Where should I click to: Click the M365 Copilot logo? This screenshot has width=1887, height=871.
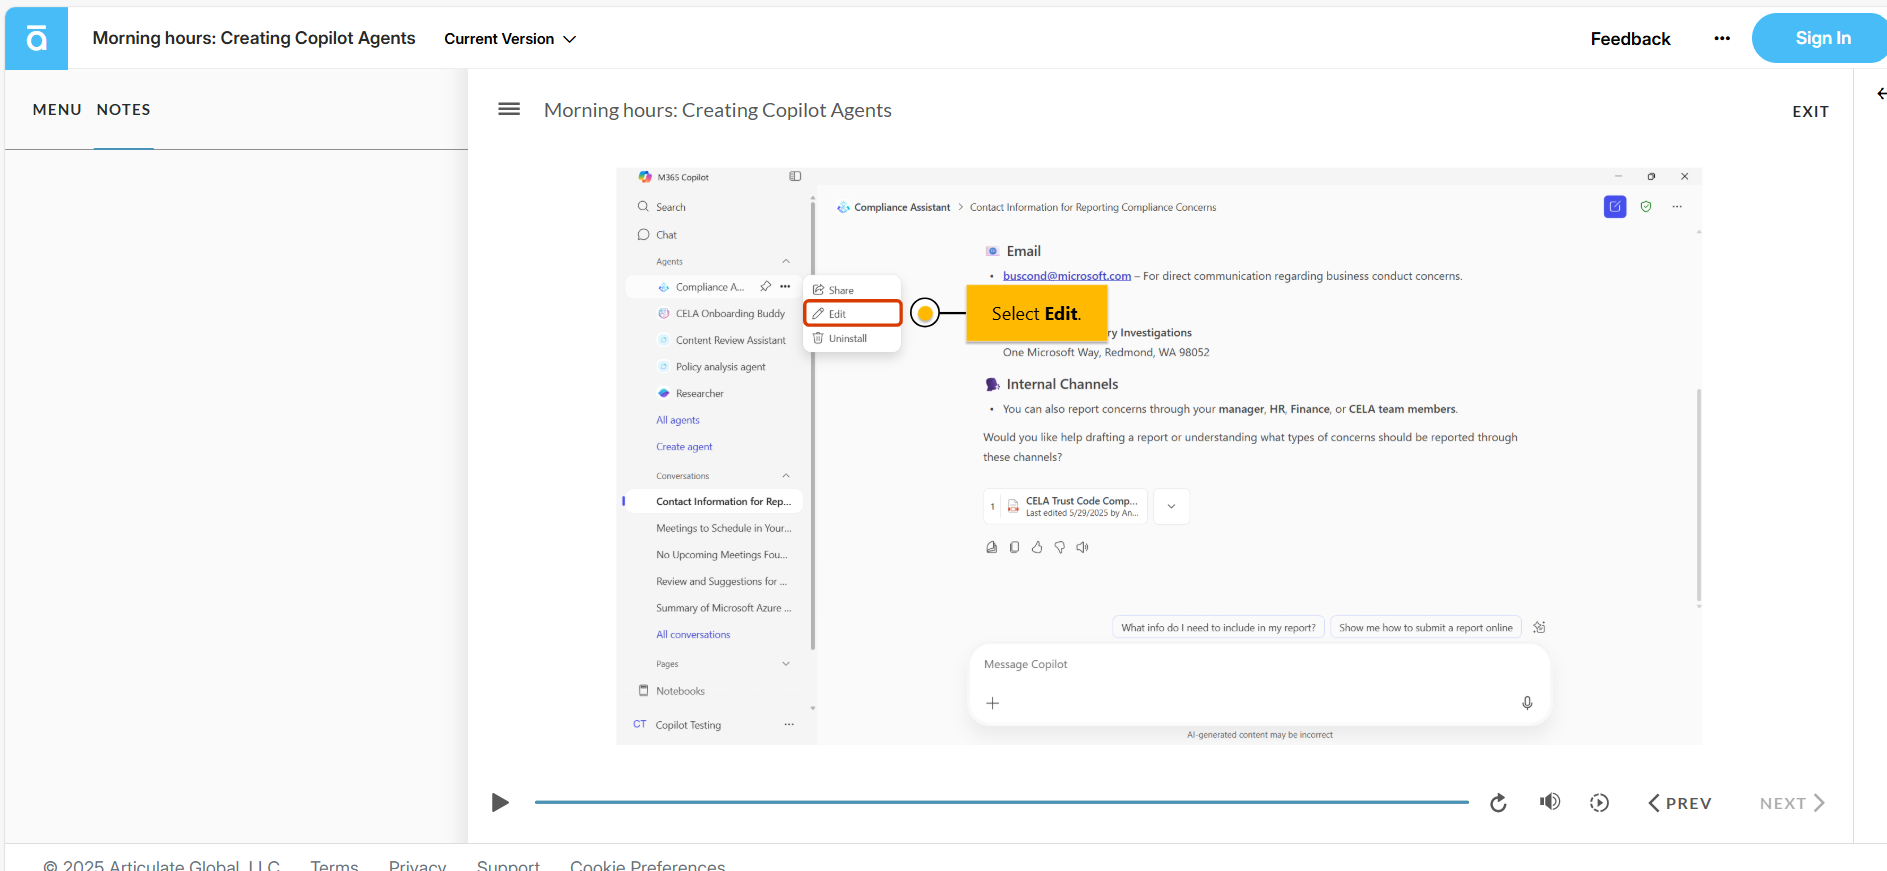click(645, 177)
